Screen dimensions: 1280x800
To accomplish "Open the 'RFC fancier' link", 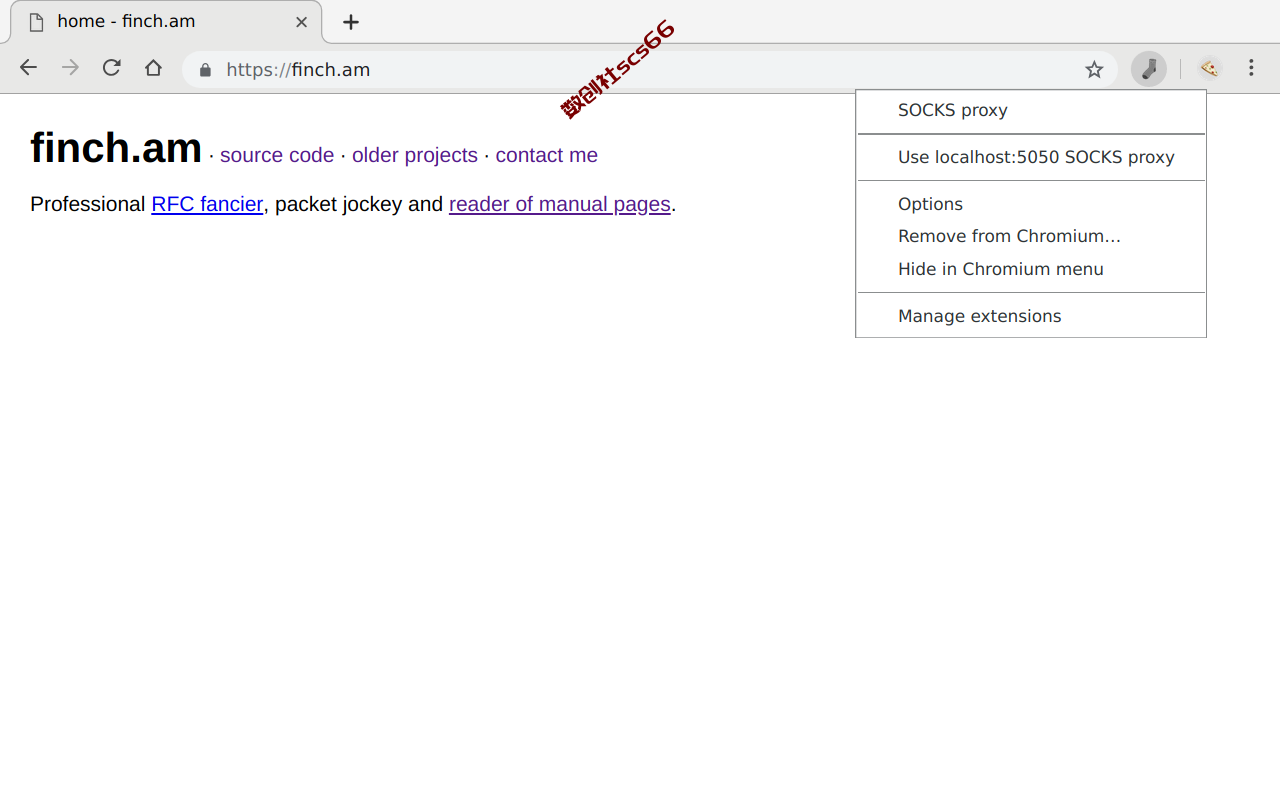I will pos(207,204).
